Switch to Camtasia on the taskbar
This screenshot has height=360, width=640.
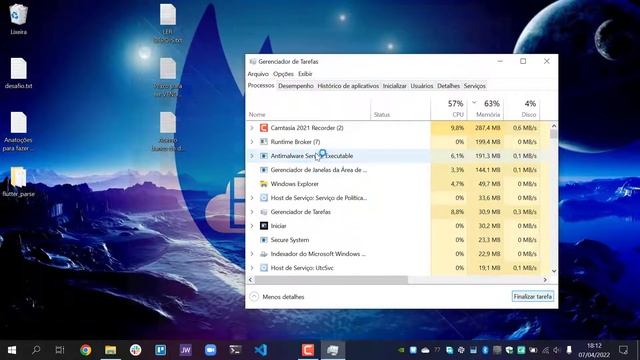tap(308, 350)
